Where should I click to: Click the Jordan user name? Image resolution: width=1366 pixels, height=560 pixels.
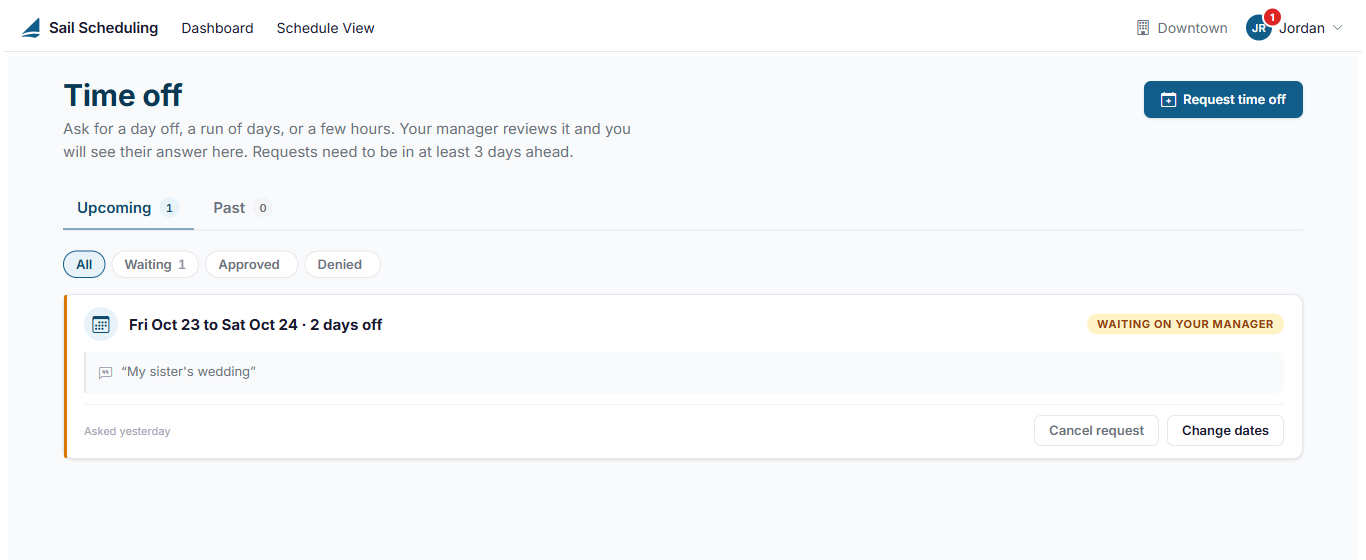(1302, 28)
